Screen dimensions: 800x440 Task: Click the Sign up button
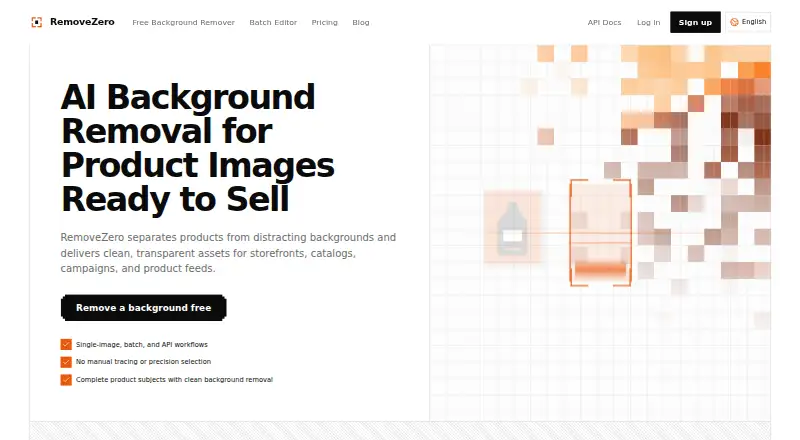[695, 22]
